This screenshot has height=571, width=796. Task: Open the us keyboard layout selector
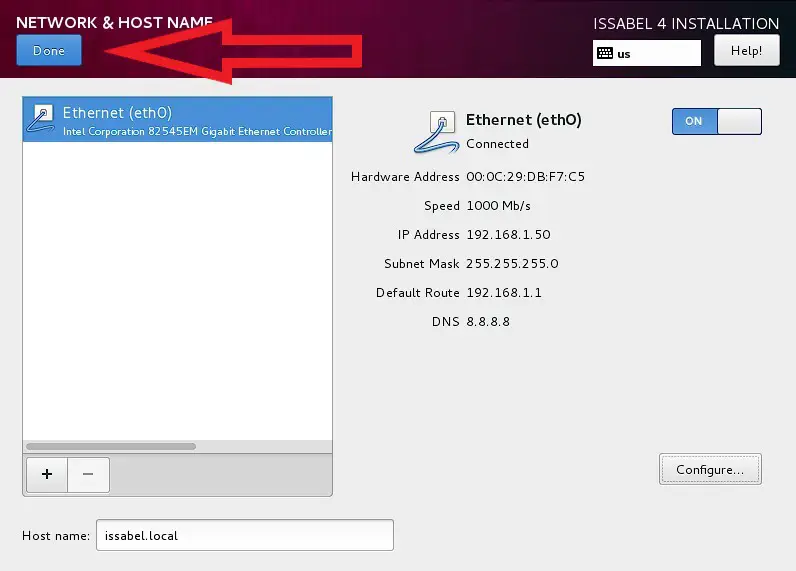click(x=646, y=53)
